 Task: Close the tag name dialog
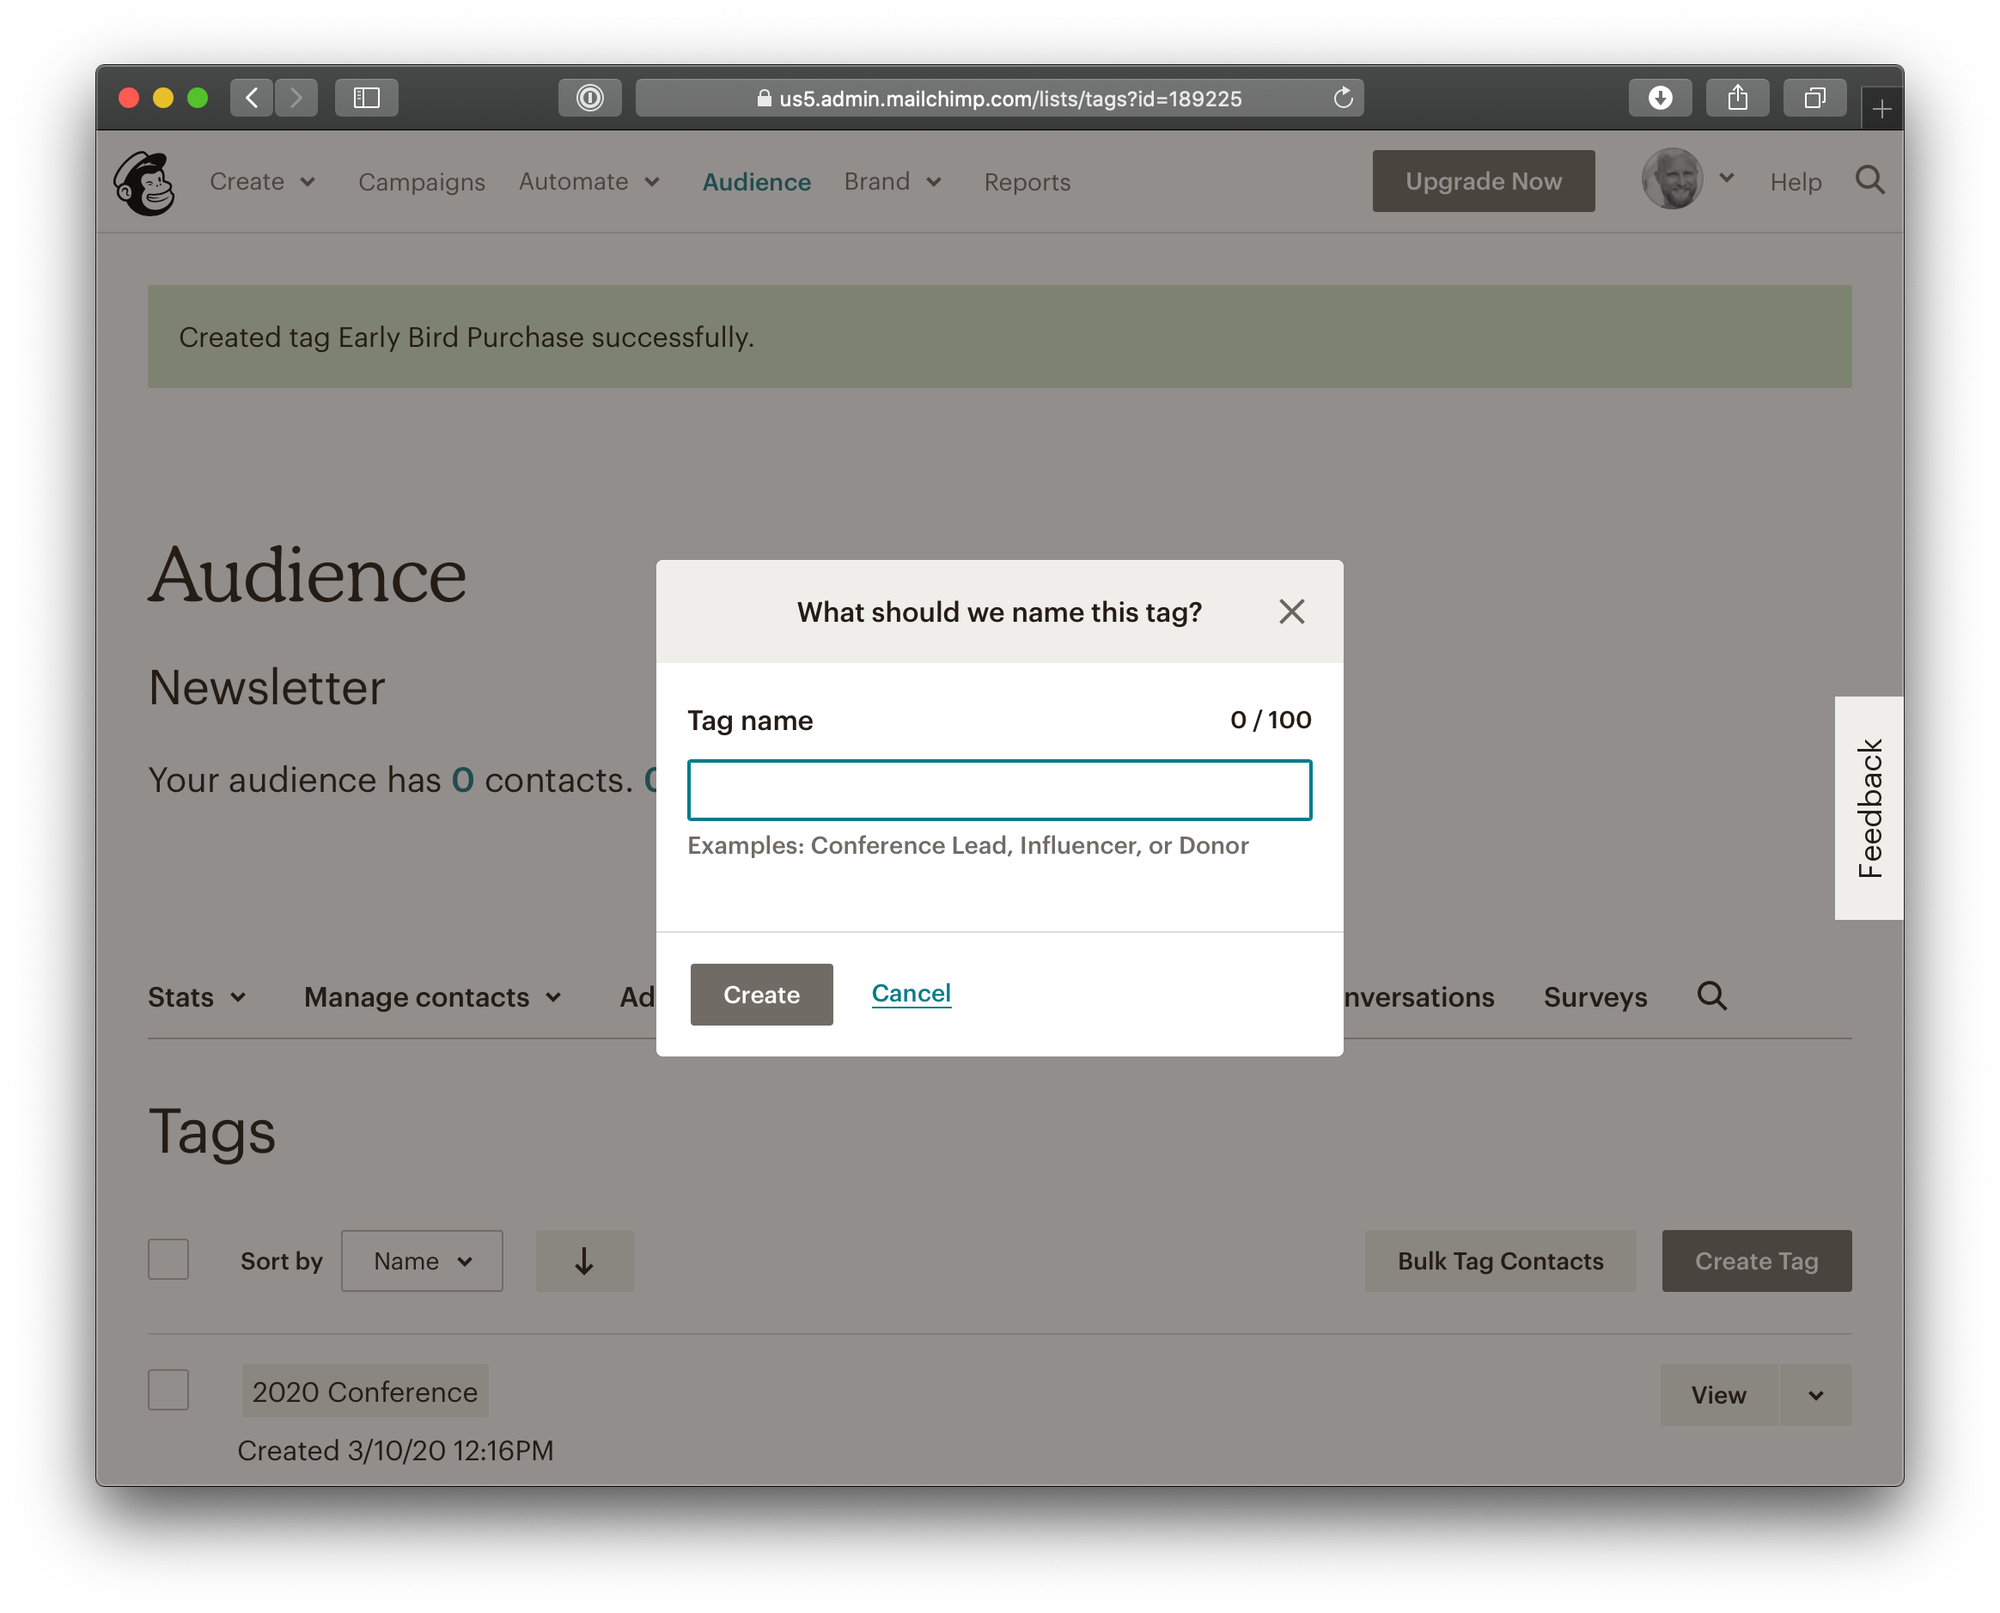pos(1291,611)
